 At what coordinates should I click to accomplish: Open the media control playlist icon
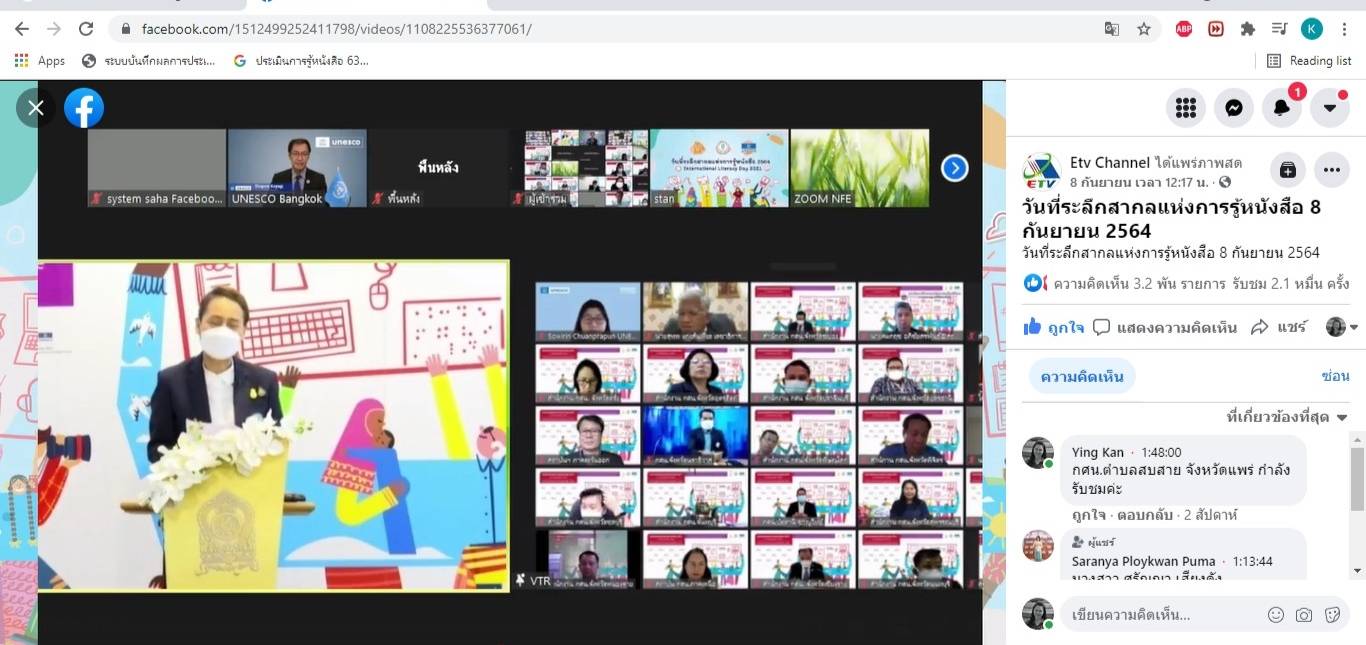tap(1279, 29)
